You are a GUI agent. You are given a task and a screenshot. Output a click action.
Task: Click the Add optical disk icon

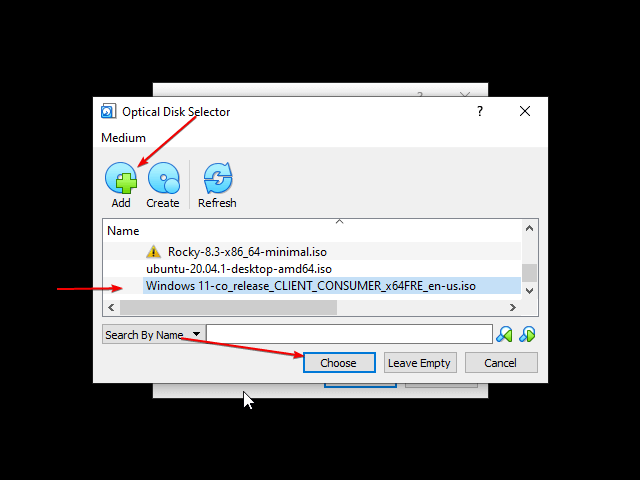[x=121, y=178]
